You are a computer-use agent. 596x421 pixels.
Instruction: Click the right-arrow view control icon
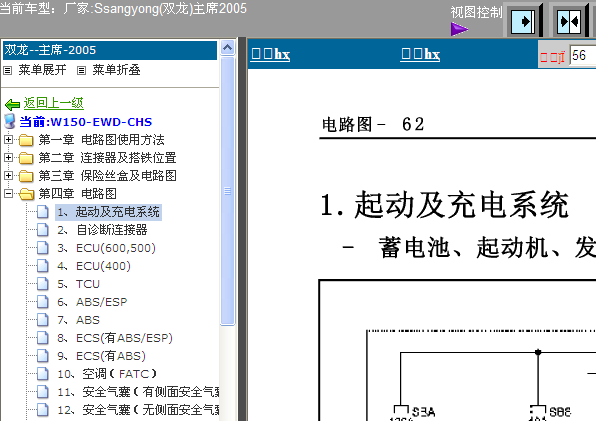point(524,22)
